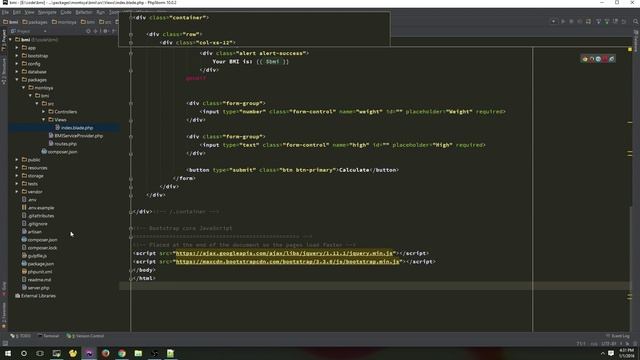
Task: Click the Search Everywhere magnifier icon
Action: coord(636,21)
